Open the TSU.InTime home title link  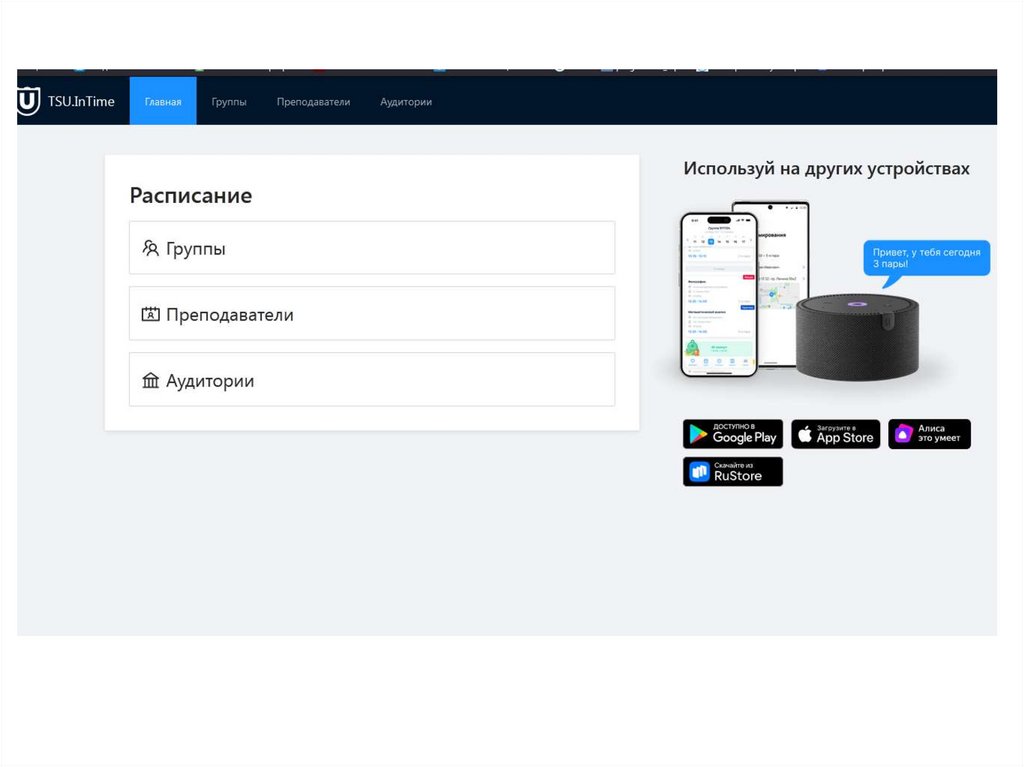pyautogui.click(x=81, y=101)
